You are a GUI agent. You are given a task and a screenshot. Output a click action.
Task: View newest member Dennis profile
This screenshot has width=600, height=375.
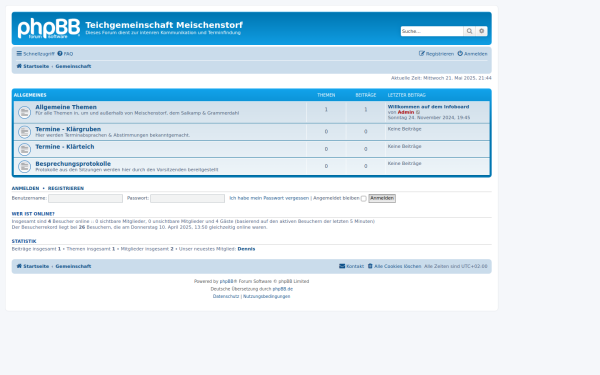pos(246,249)
